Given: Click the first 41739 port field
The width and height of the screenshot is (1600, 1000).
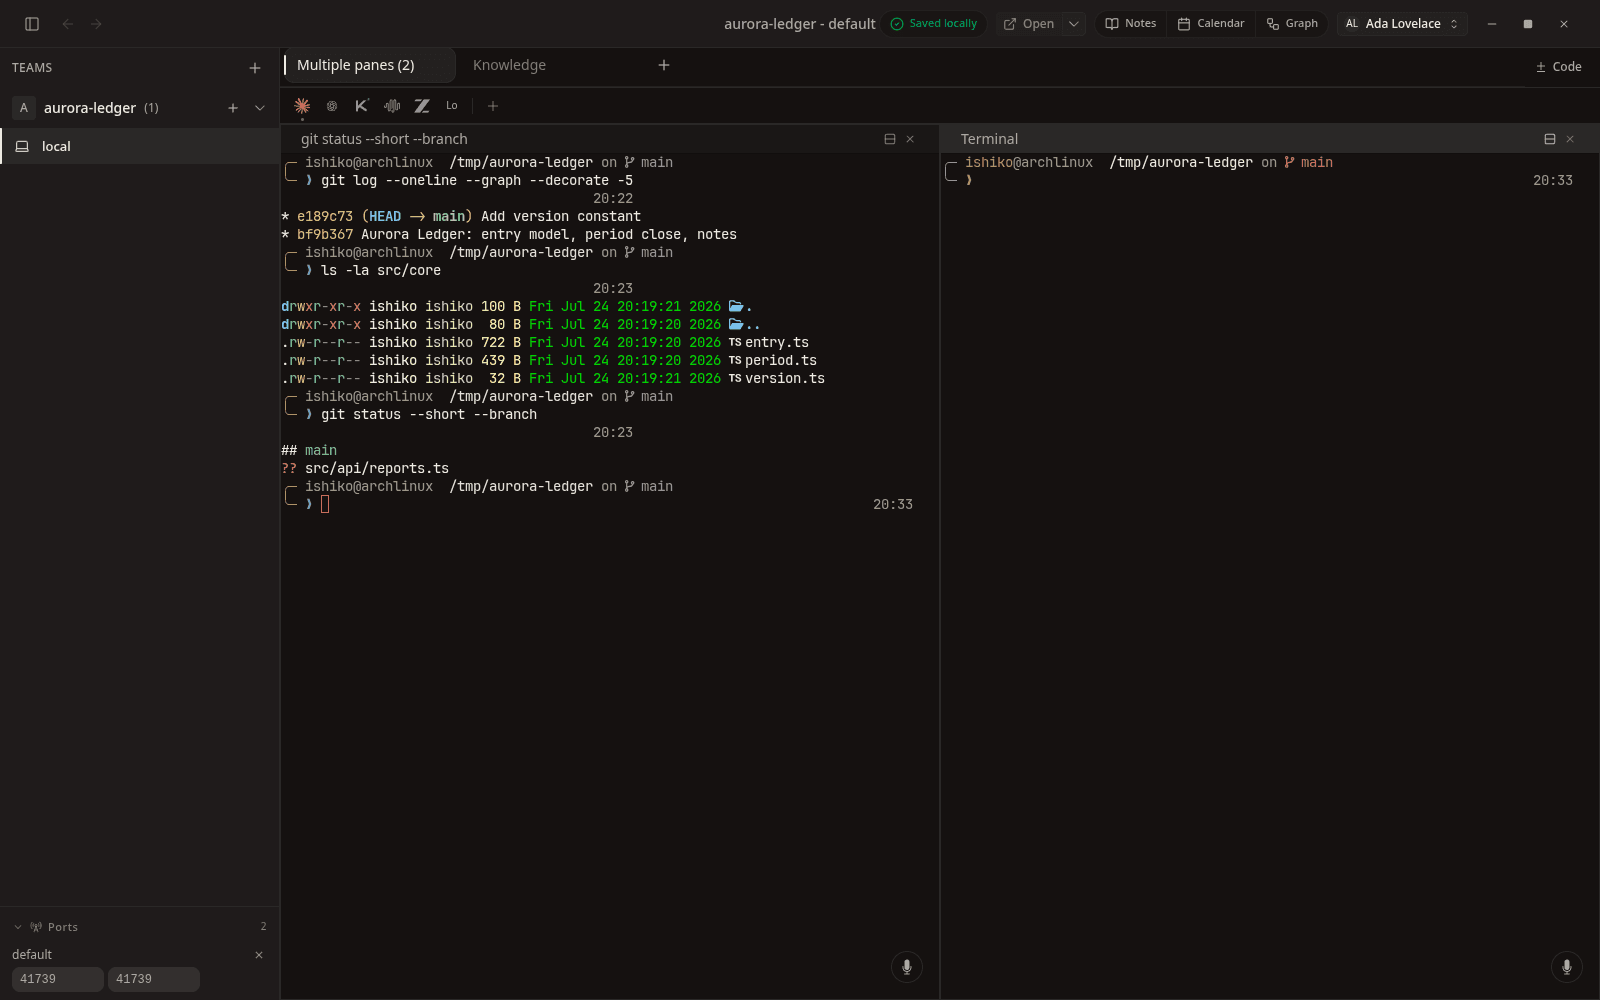Looking at the screenshot, I should (x=58, y=979).
